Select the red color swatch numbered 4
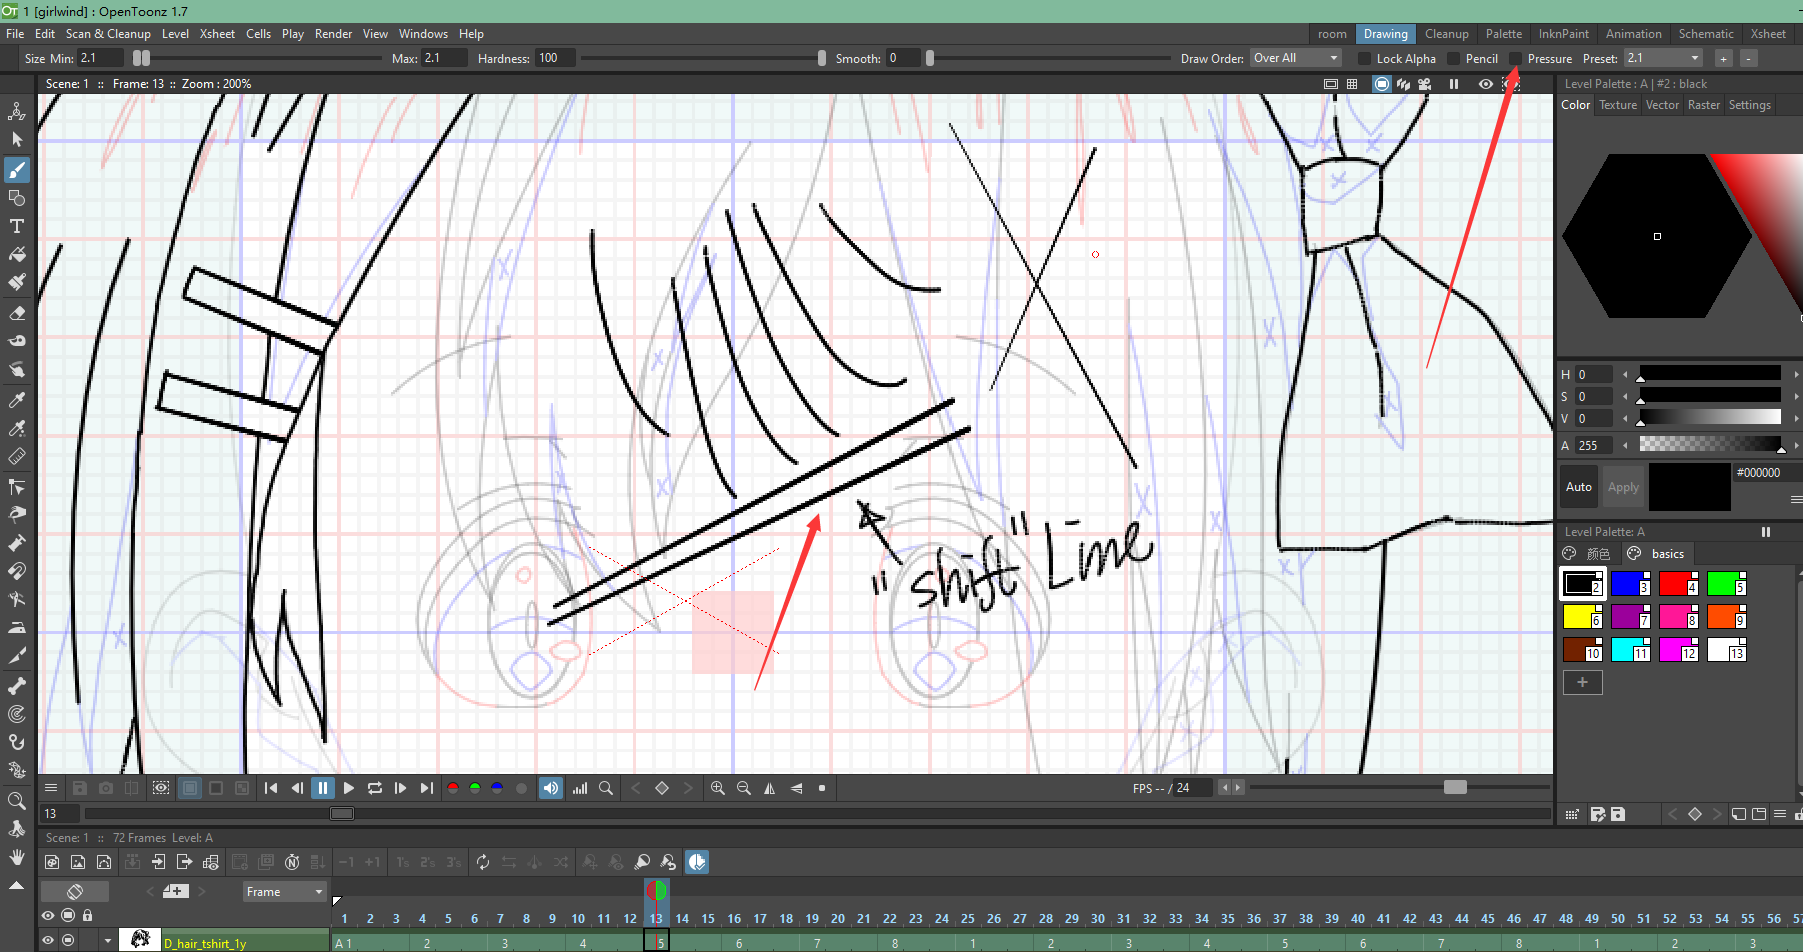 tap(1678, 583)
